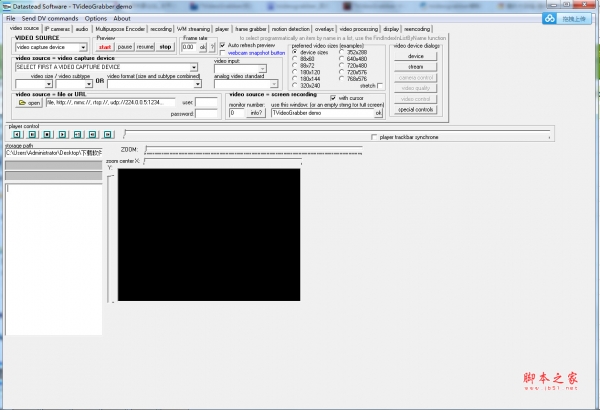Click the stream dialog button
The height and width of the screenshot is (410, 600).
pos(416,67)
